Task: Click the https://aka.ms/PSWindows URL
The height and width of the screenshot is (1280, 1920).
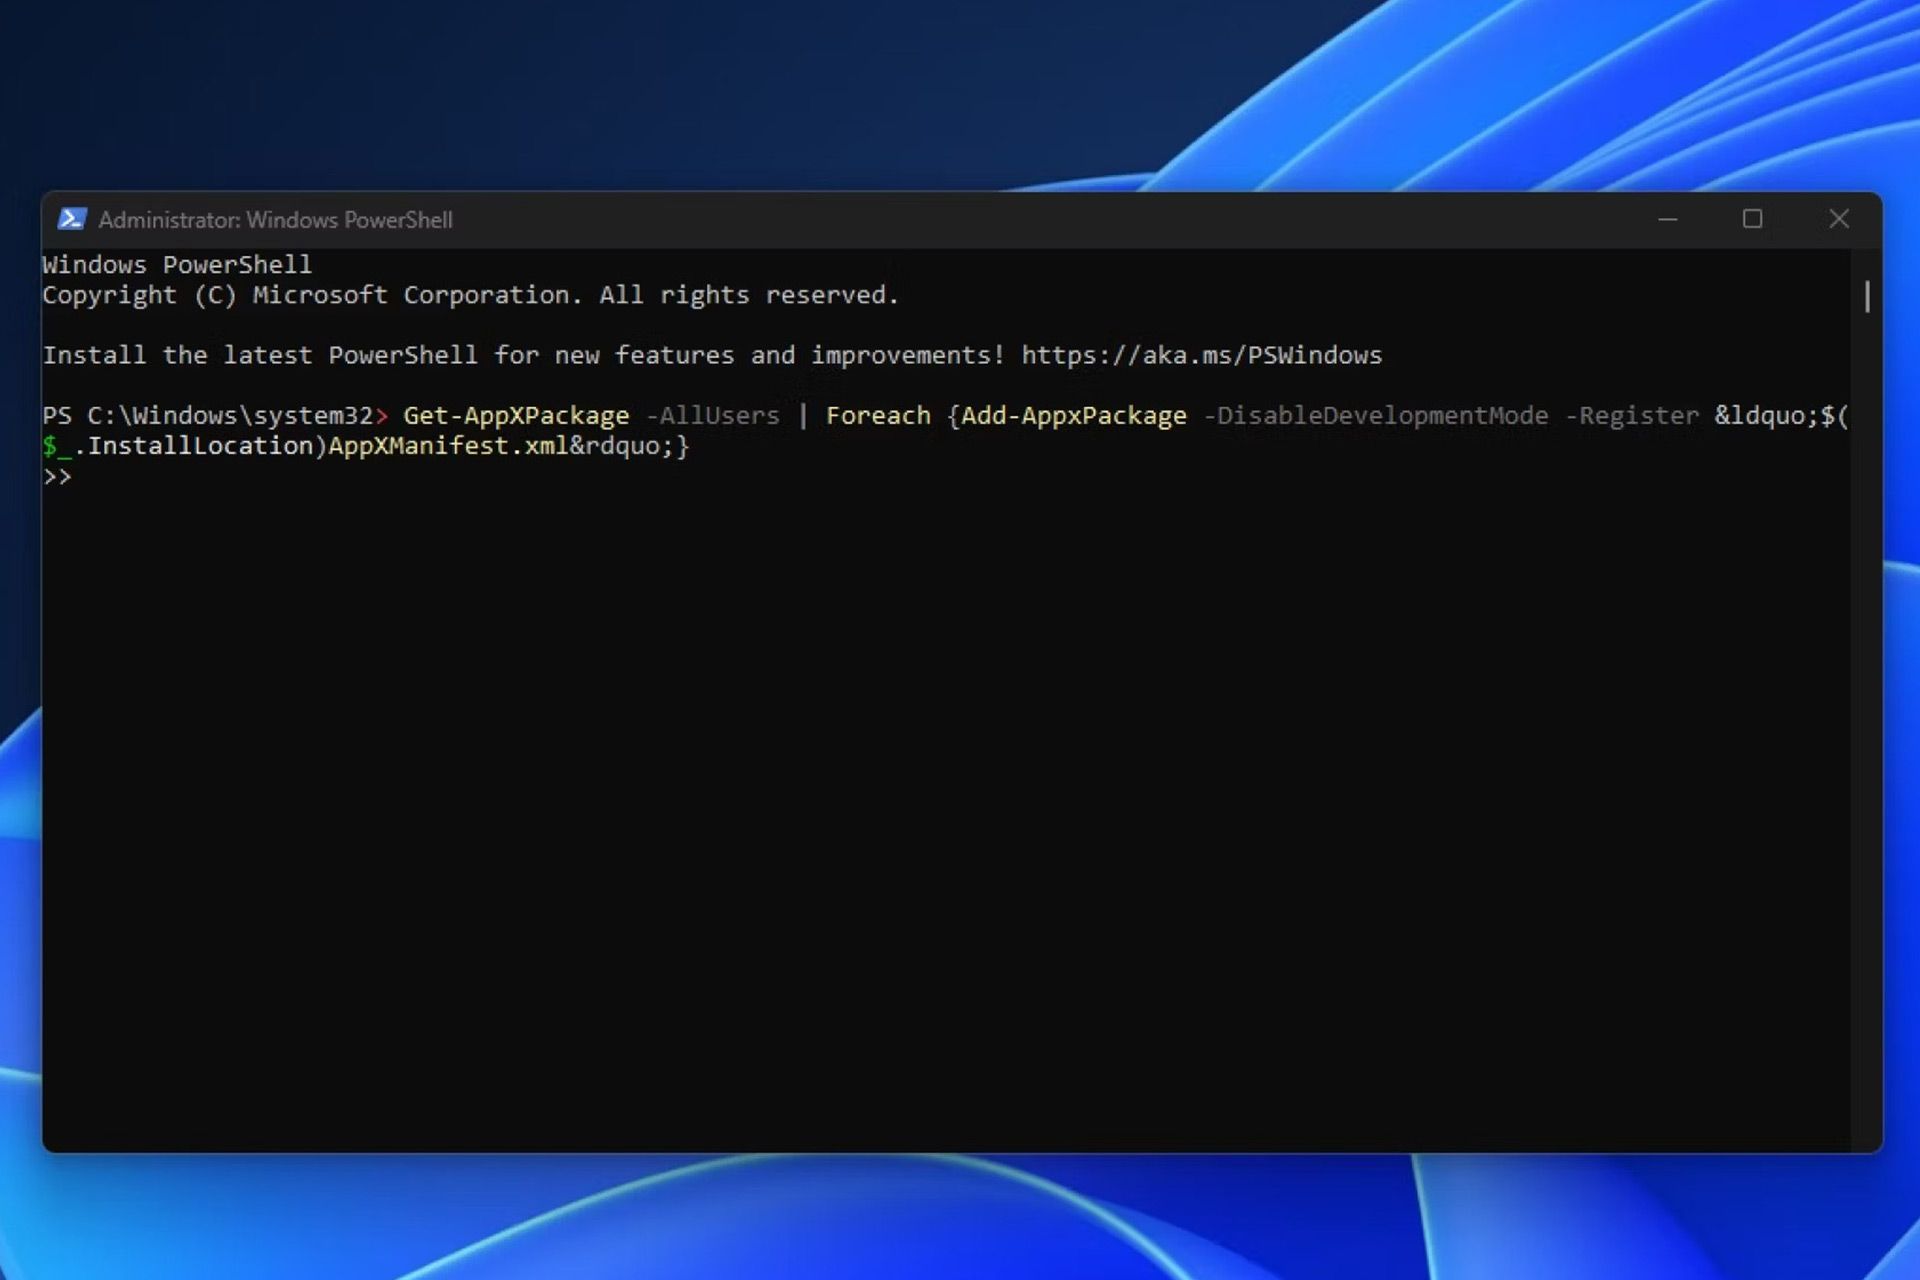Action: [1201, 355]
